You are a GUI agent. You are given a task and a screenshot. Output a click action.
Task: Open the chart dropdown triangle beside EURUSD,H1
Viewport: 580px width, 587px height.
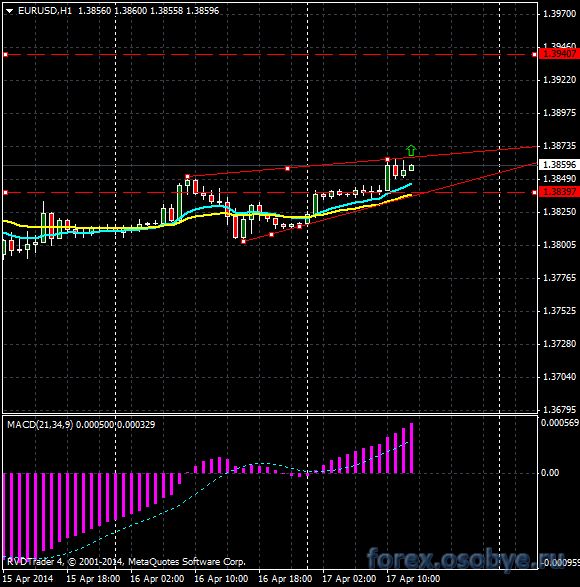click(x=10, y=11)
